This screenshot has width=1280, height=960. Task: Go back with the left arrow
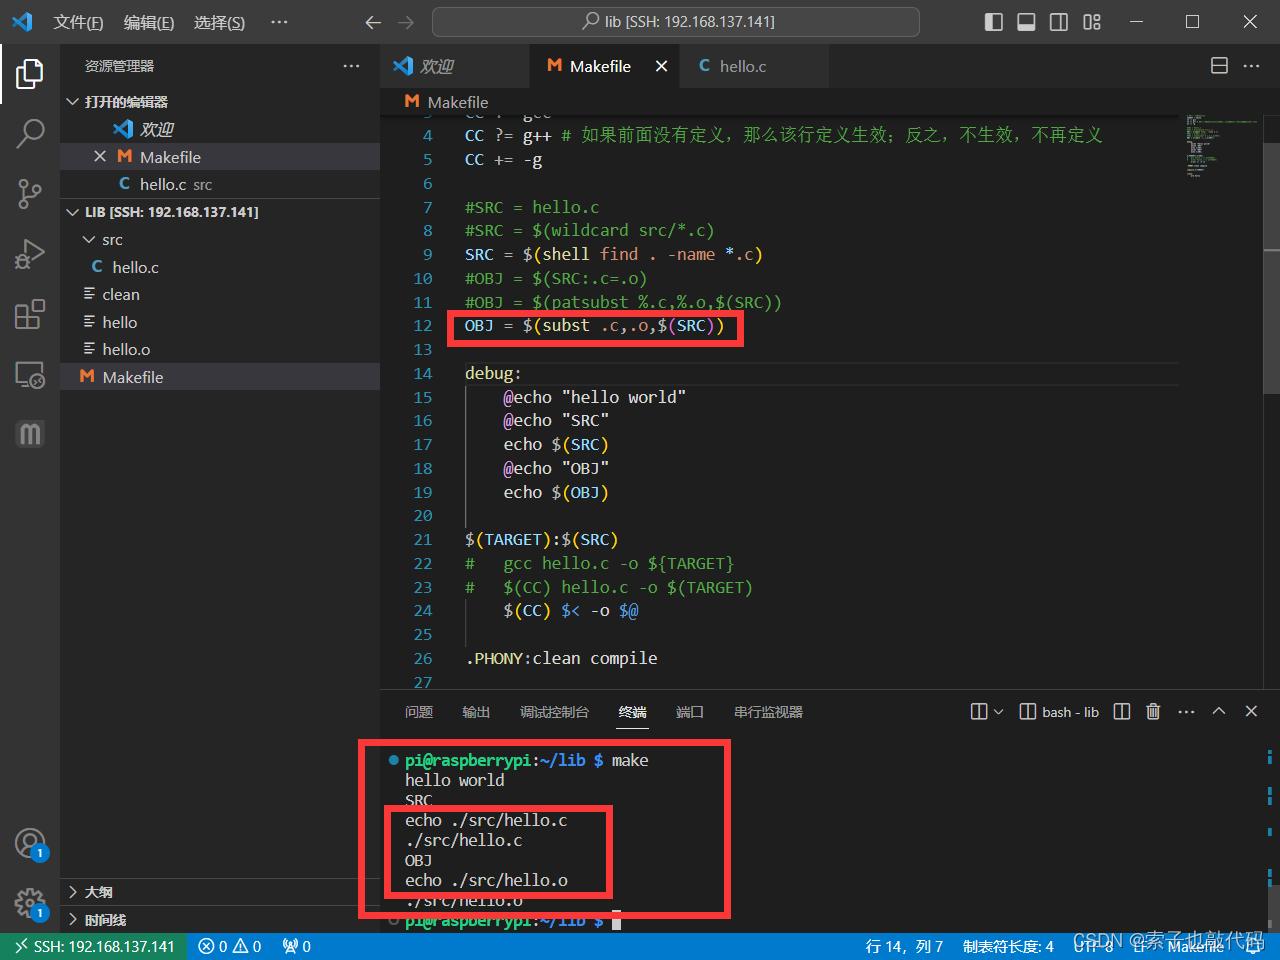click(x=373, y=22)
